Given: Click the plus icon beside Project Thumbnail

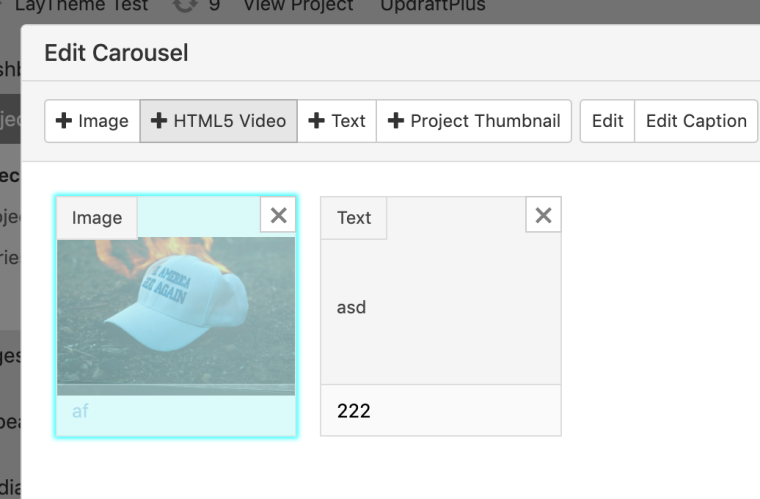Looking at the screenshot, I should click(x=396, y=121).
